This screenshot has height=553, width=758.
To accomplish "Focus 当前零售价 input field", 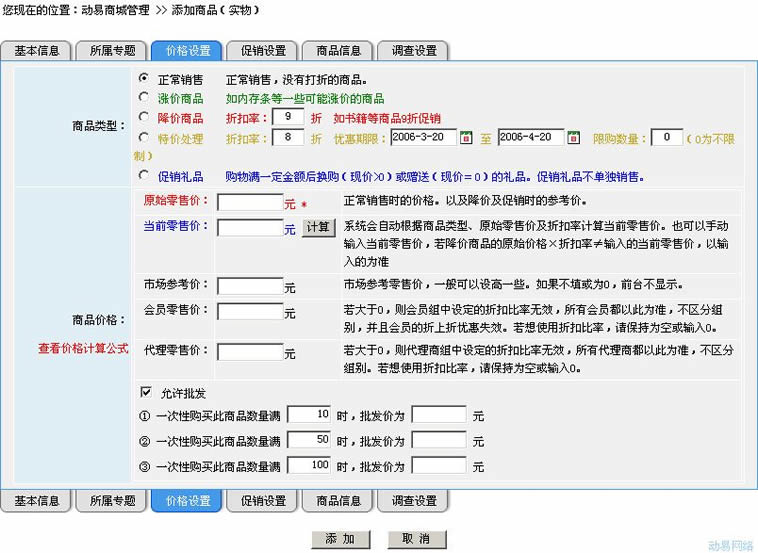I will click(250, 228).
